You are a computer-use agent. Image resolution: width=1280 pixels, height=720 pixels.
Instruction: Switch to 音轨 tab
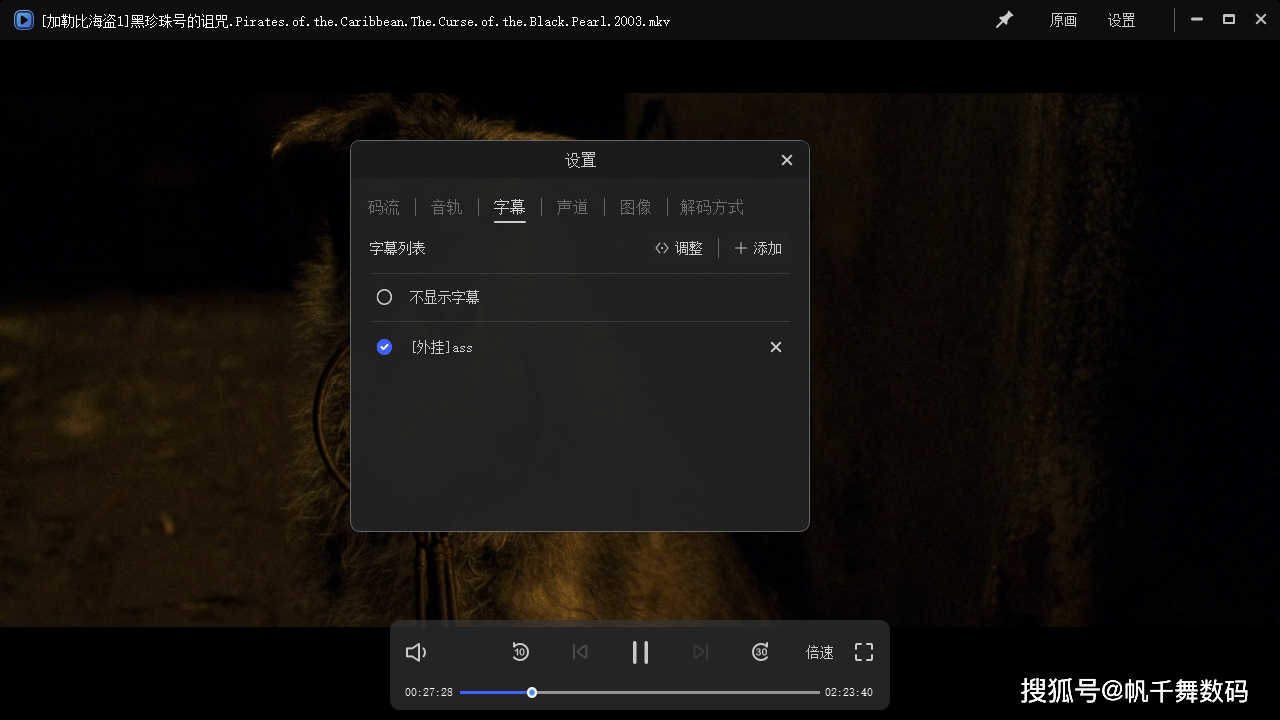click(x=447, y=207)
